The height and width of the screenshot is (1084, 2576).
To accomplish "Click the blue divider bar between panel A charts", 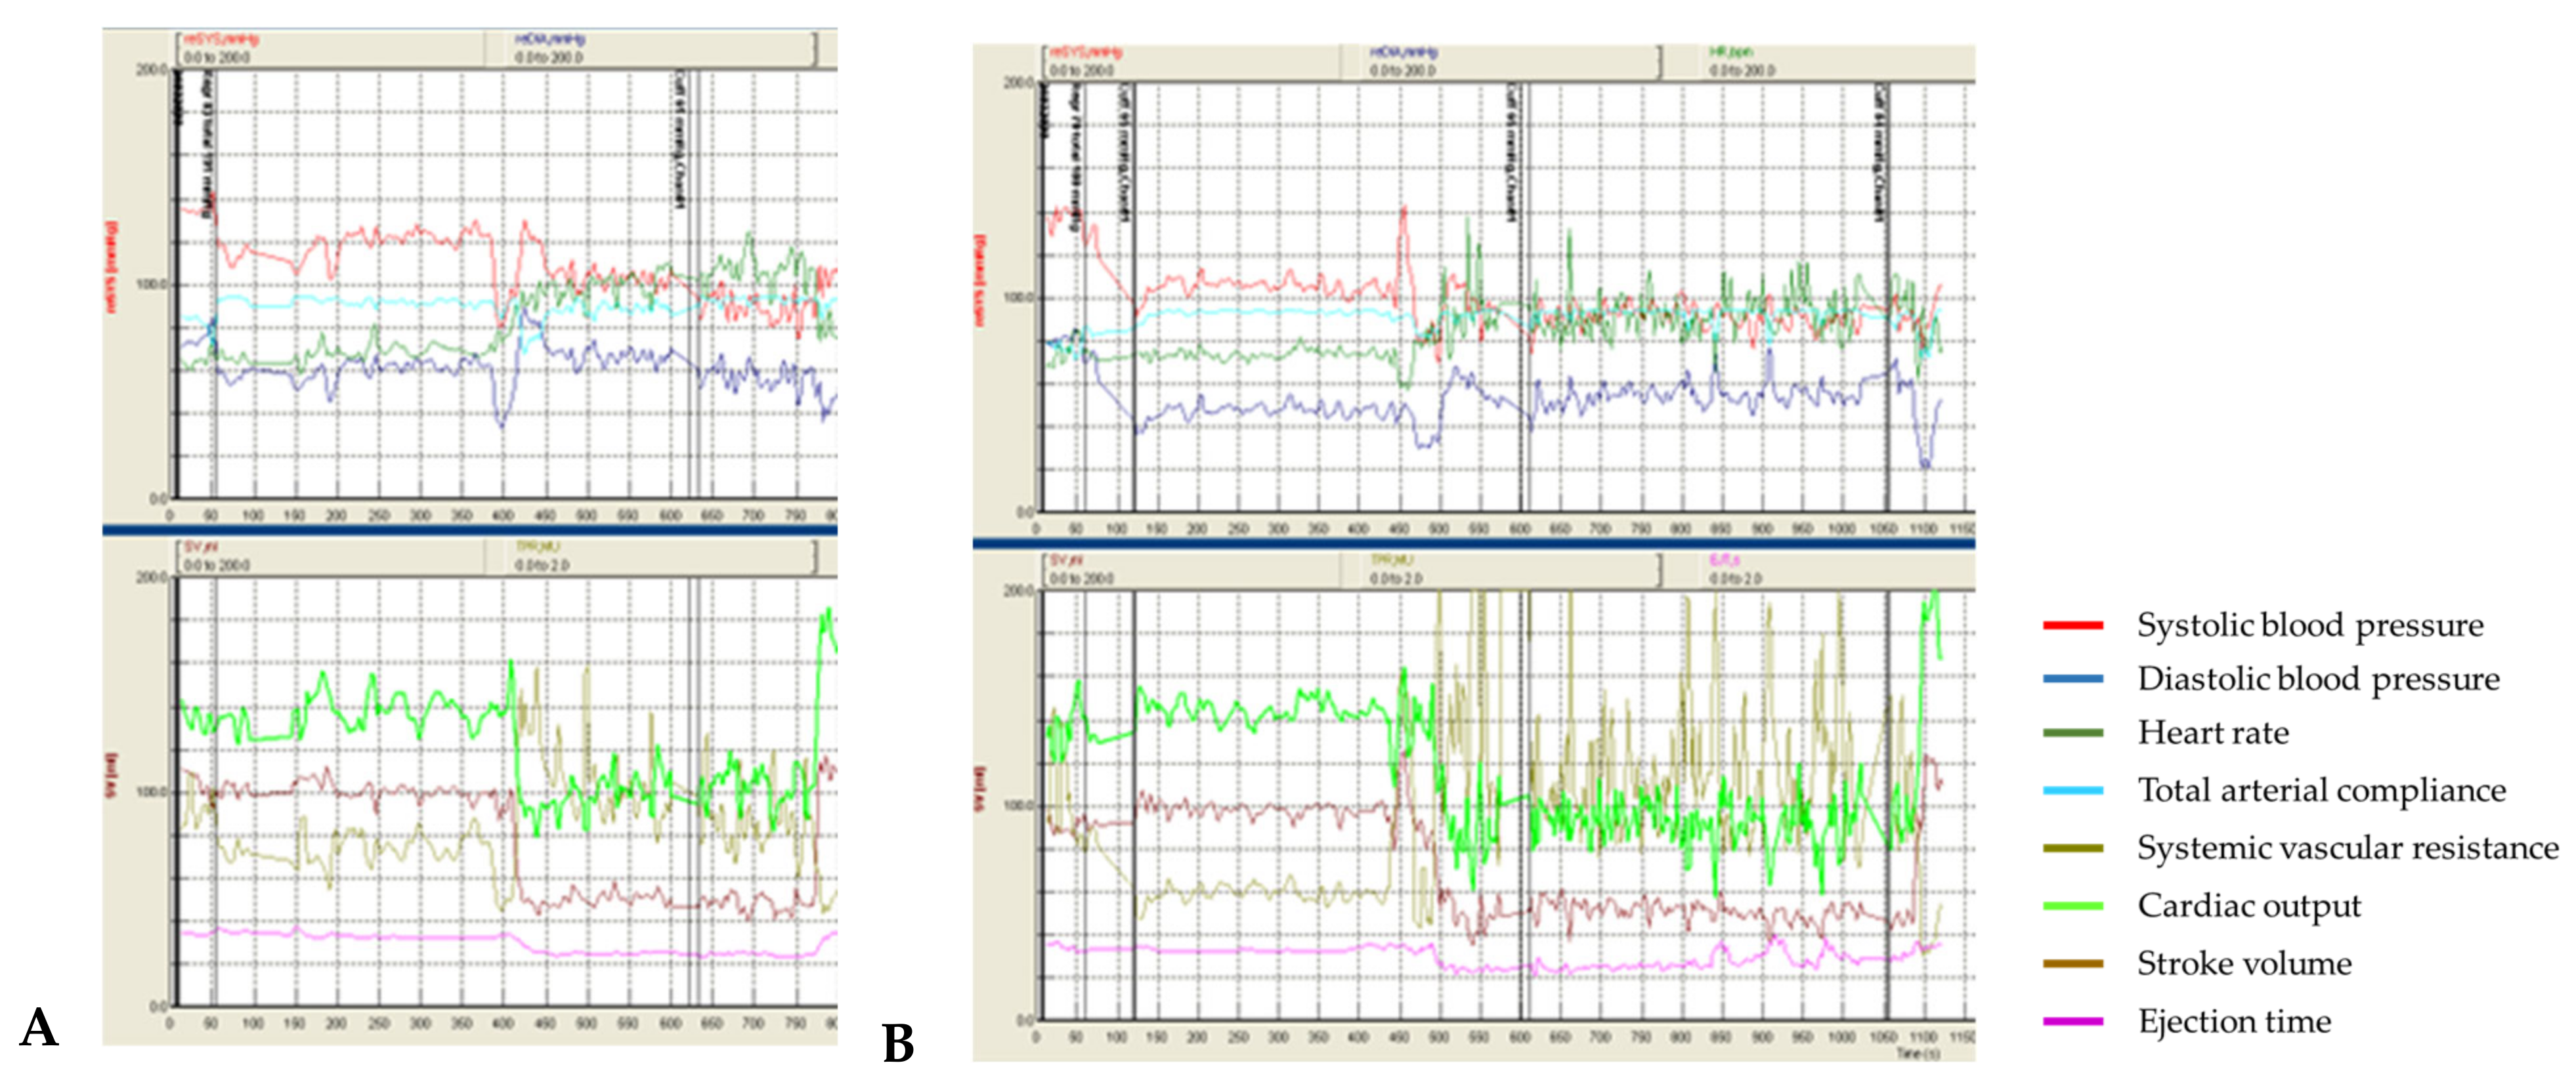I will point(470,531).
